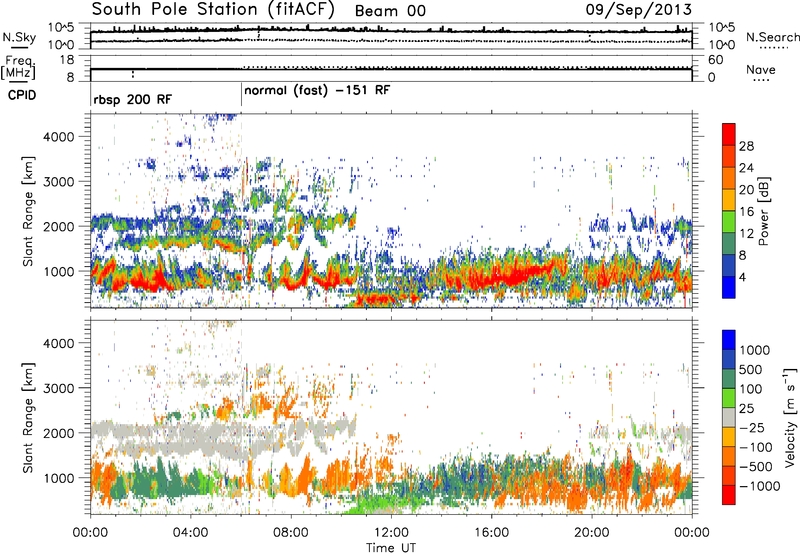Click the blue bottom of the Power color bar
This screenshot has height=554, width=800.
pos(729,287)
